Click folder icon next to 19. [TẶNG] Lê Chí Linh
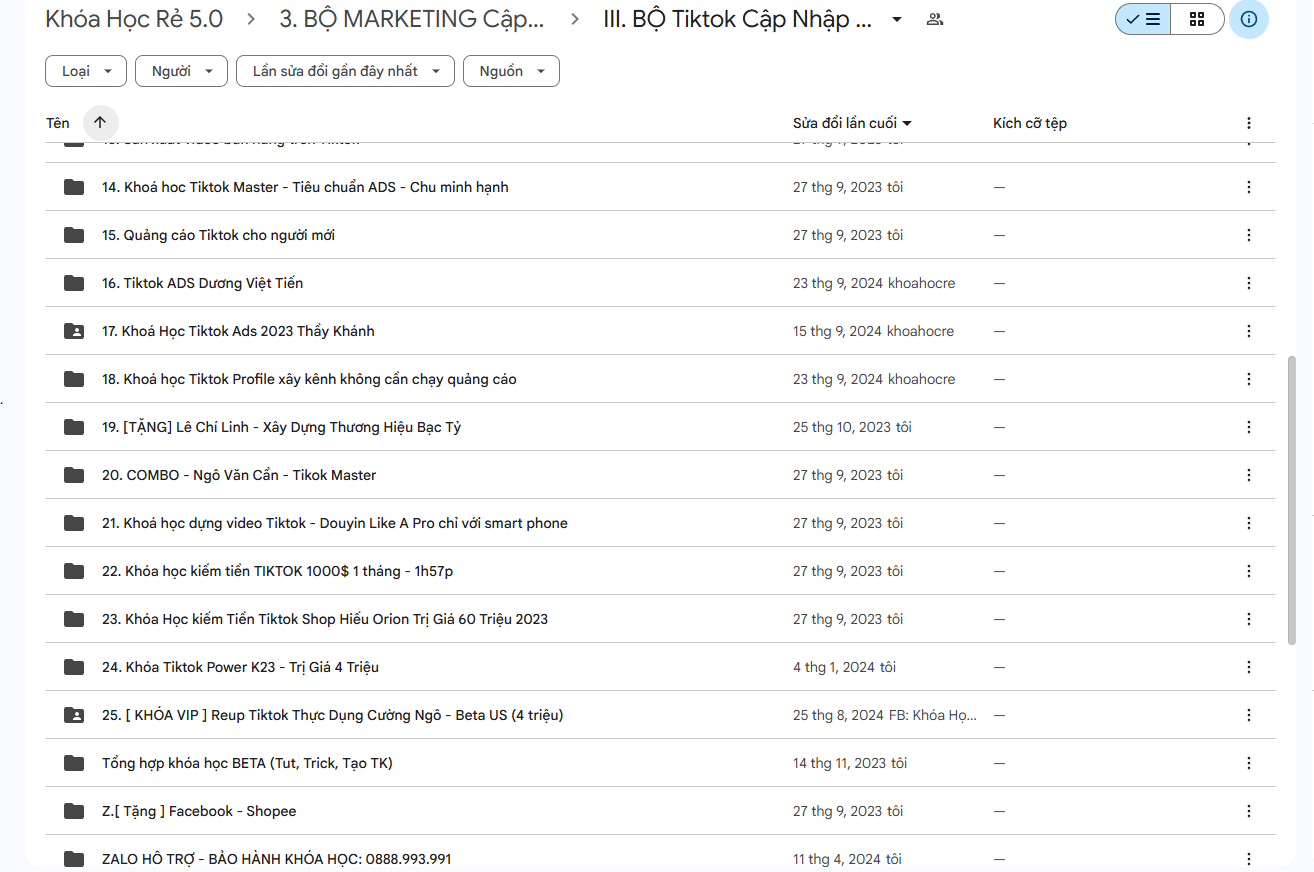 [x=74, y=427]
